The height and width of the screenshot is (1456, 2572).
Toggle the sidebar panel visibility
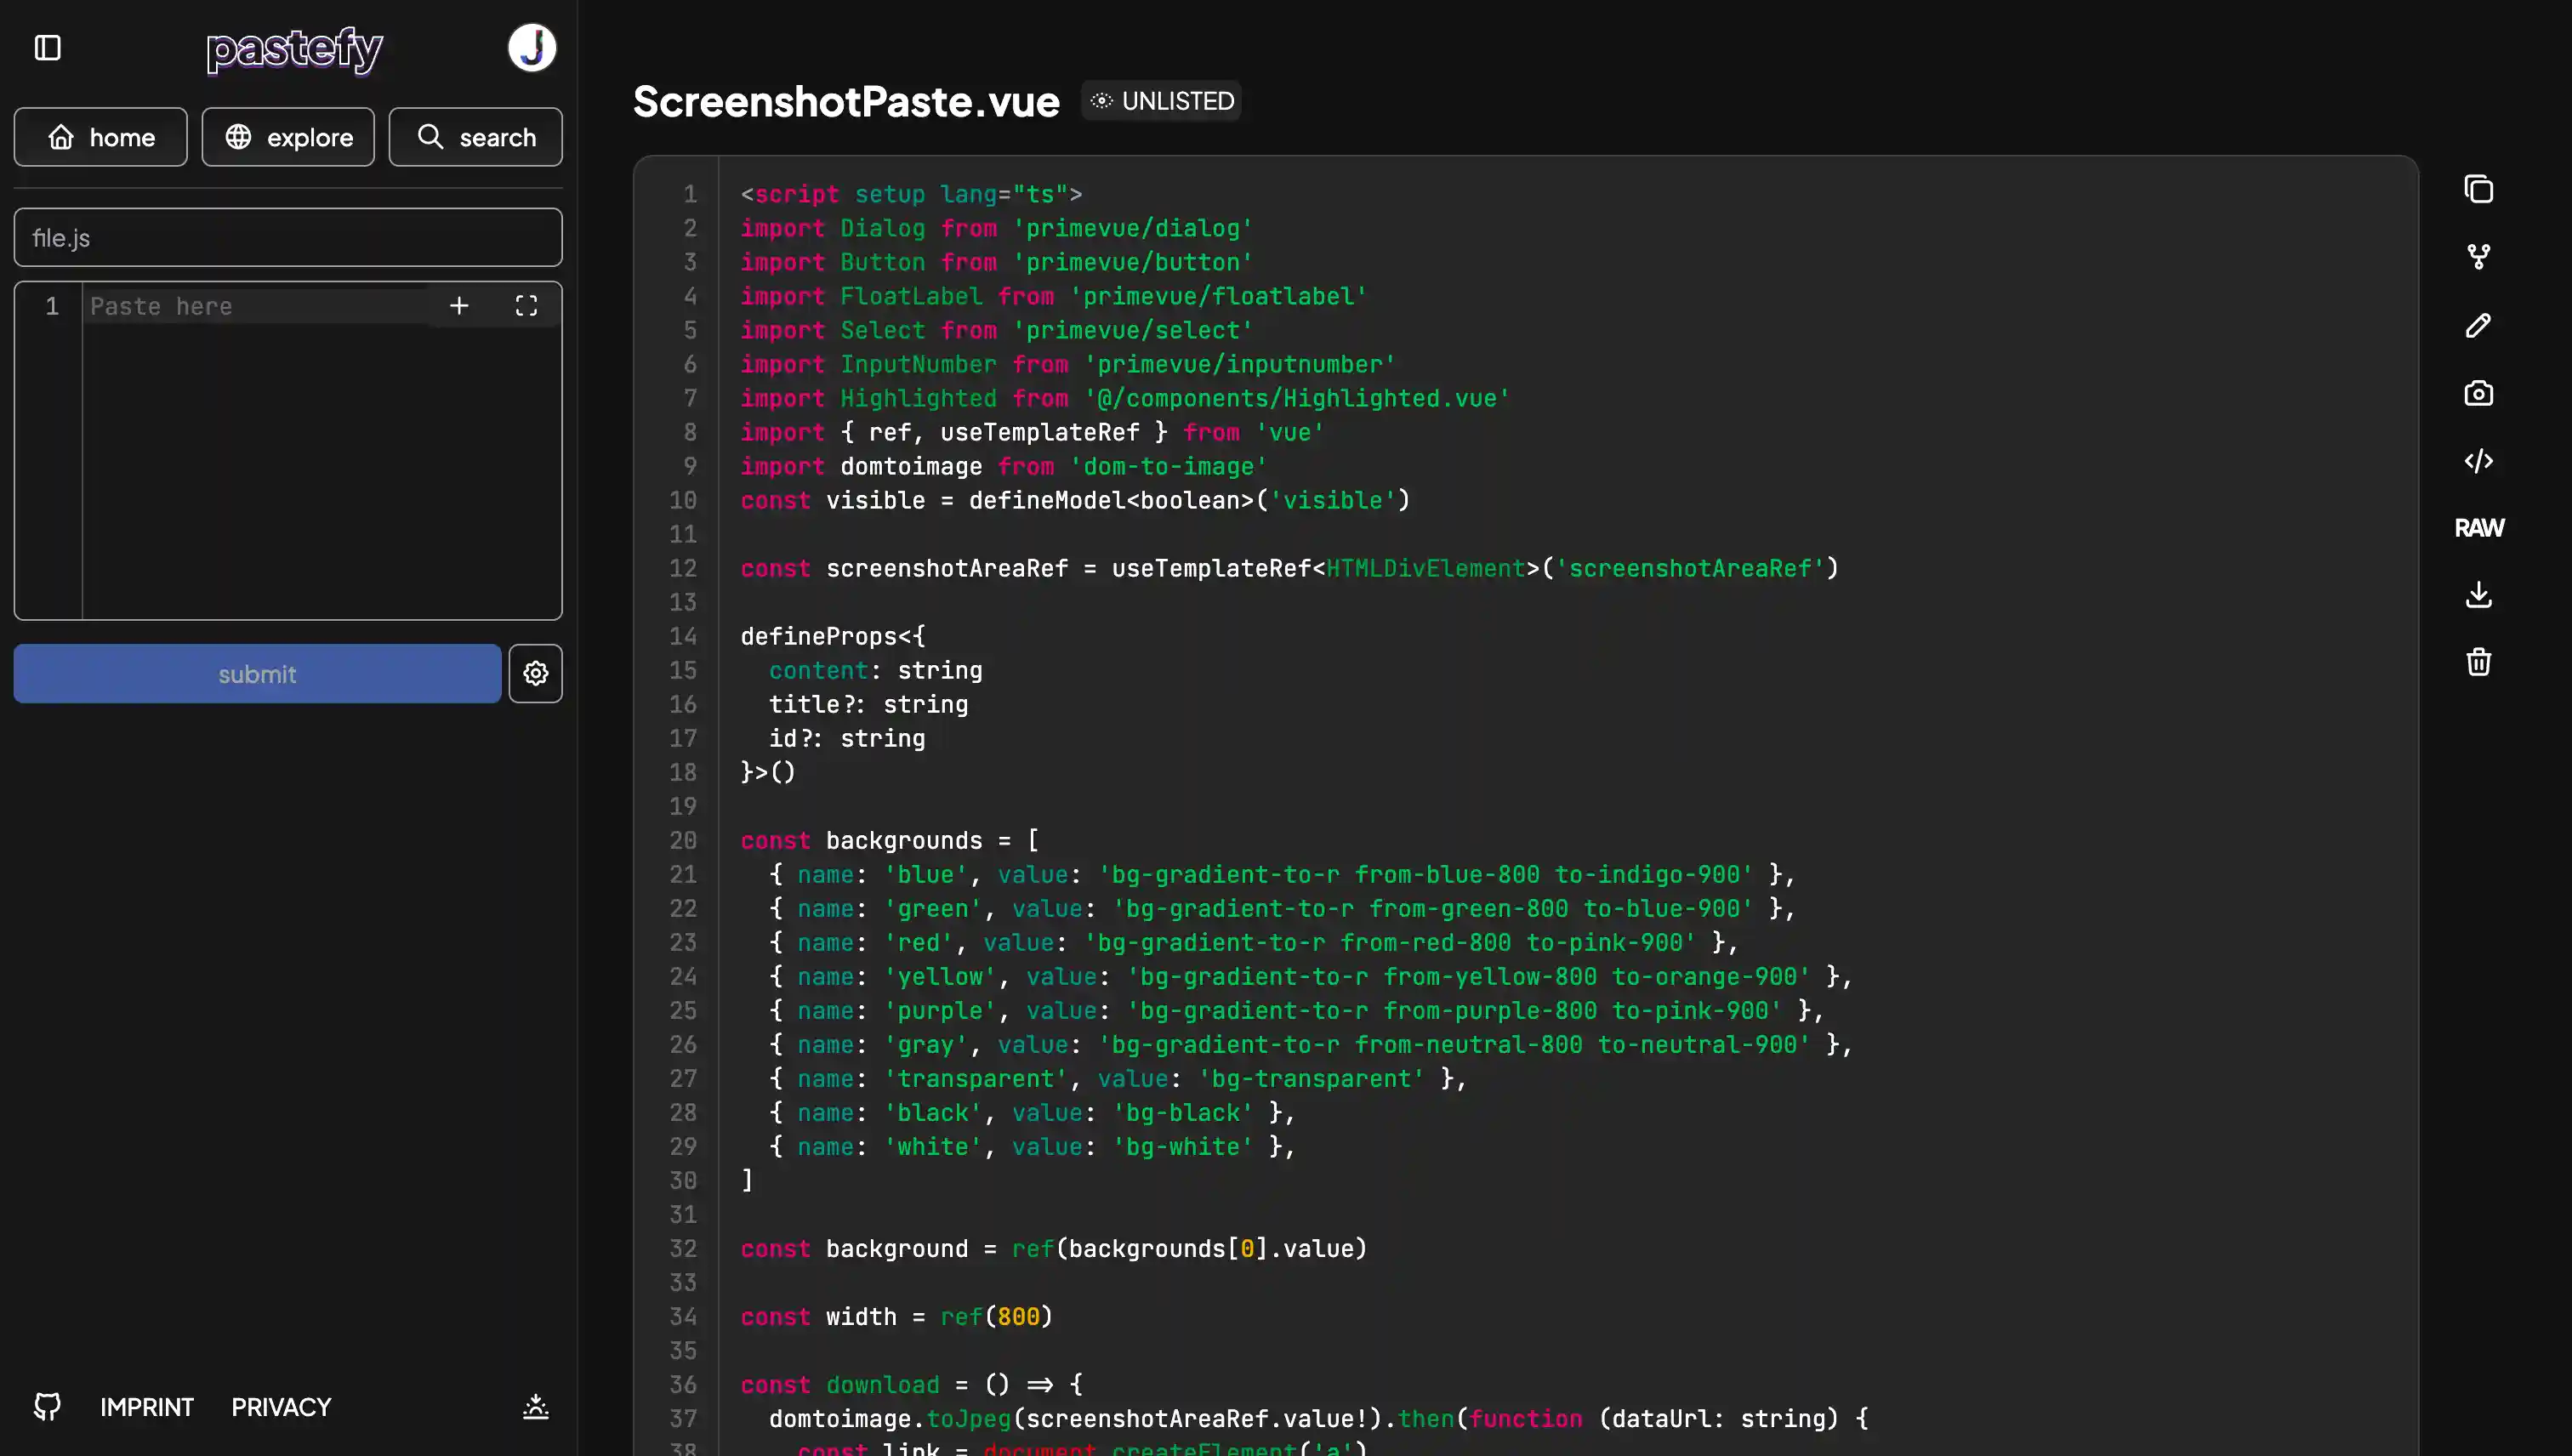pos(48,48)
